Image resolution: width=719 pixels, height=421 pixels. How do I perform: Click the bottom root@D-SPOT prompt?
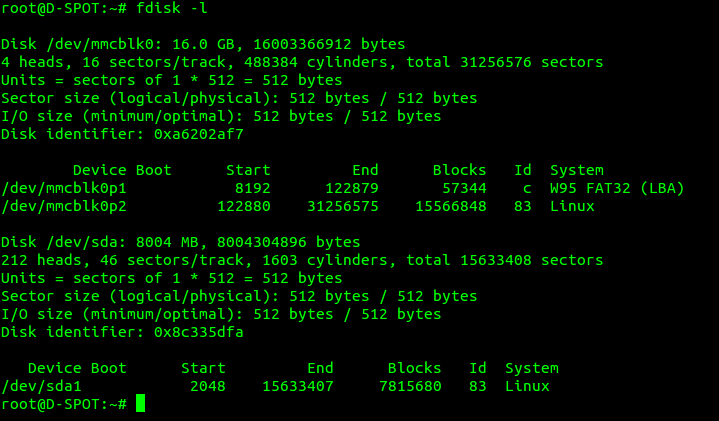pos(64,404)
